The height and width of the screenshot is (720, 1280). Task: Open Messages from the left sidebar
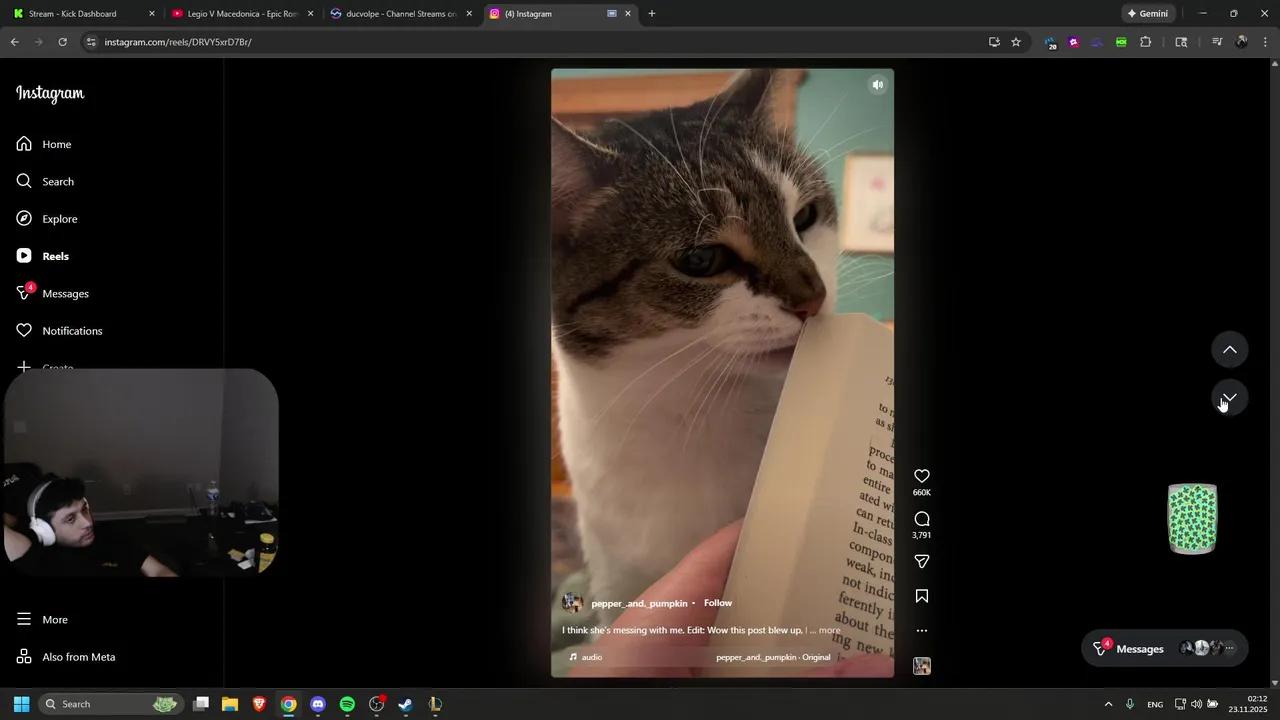click(52, 293)
